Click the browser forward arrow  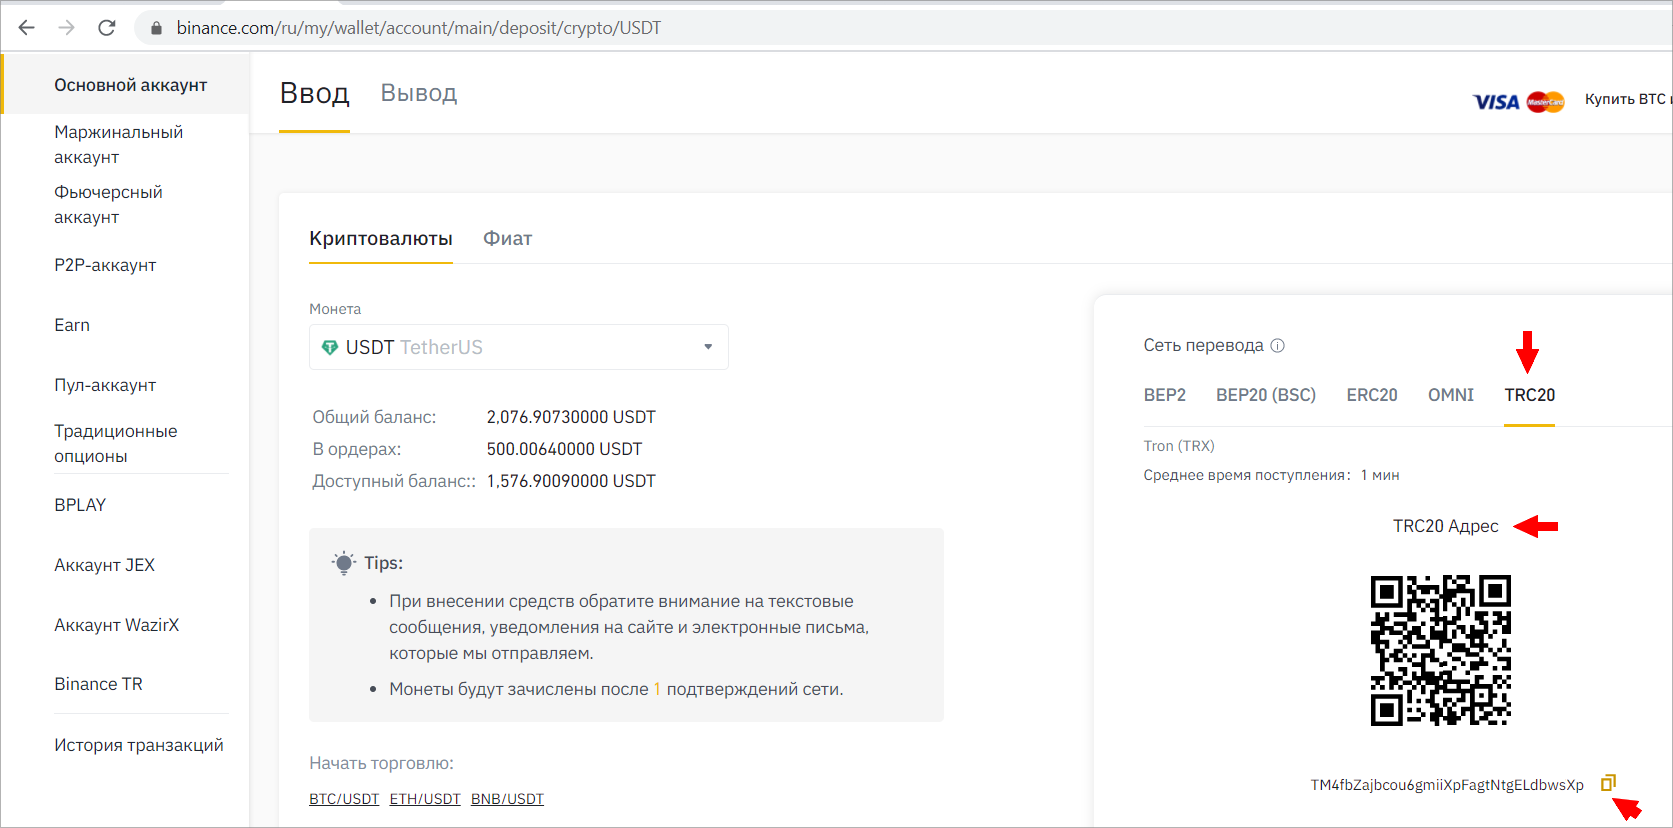click(67, 28)
